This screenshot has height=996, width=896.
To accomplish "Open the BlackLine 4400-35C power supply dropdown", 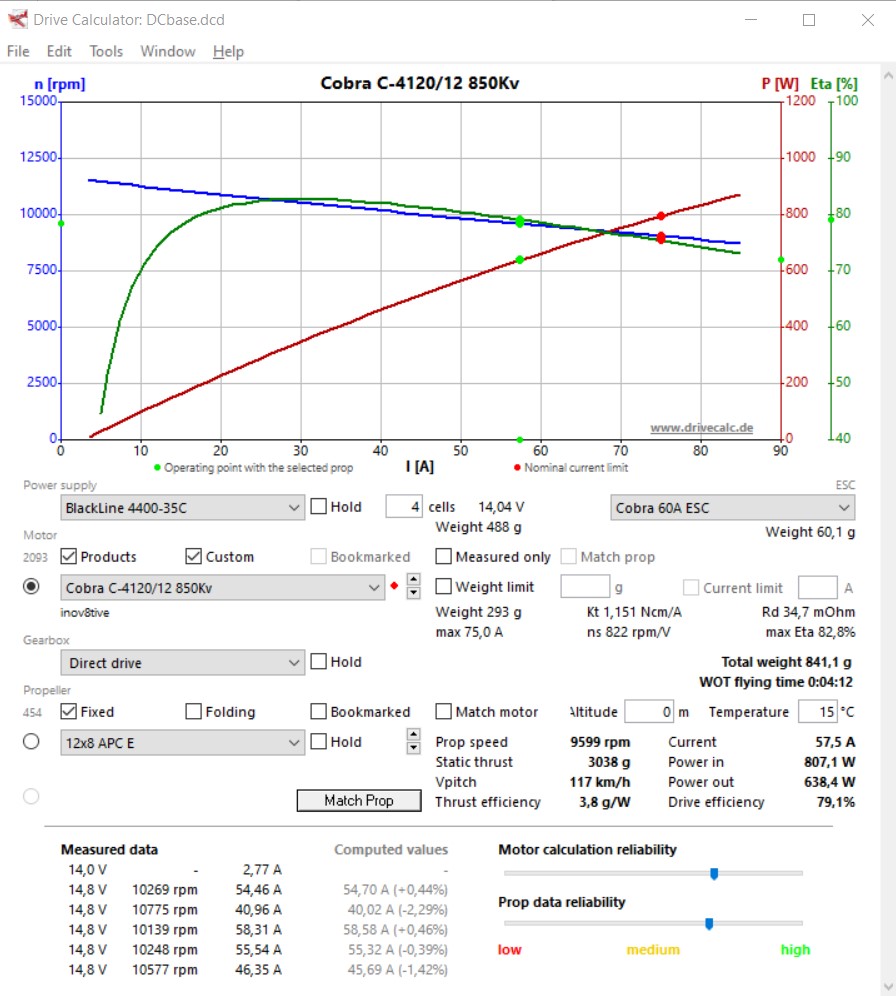I will [x=182, y=508].
